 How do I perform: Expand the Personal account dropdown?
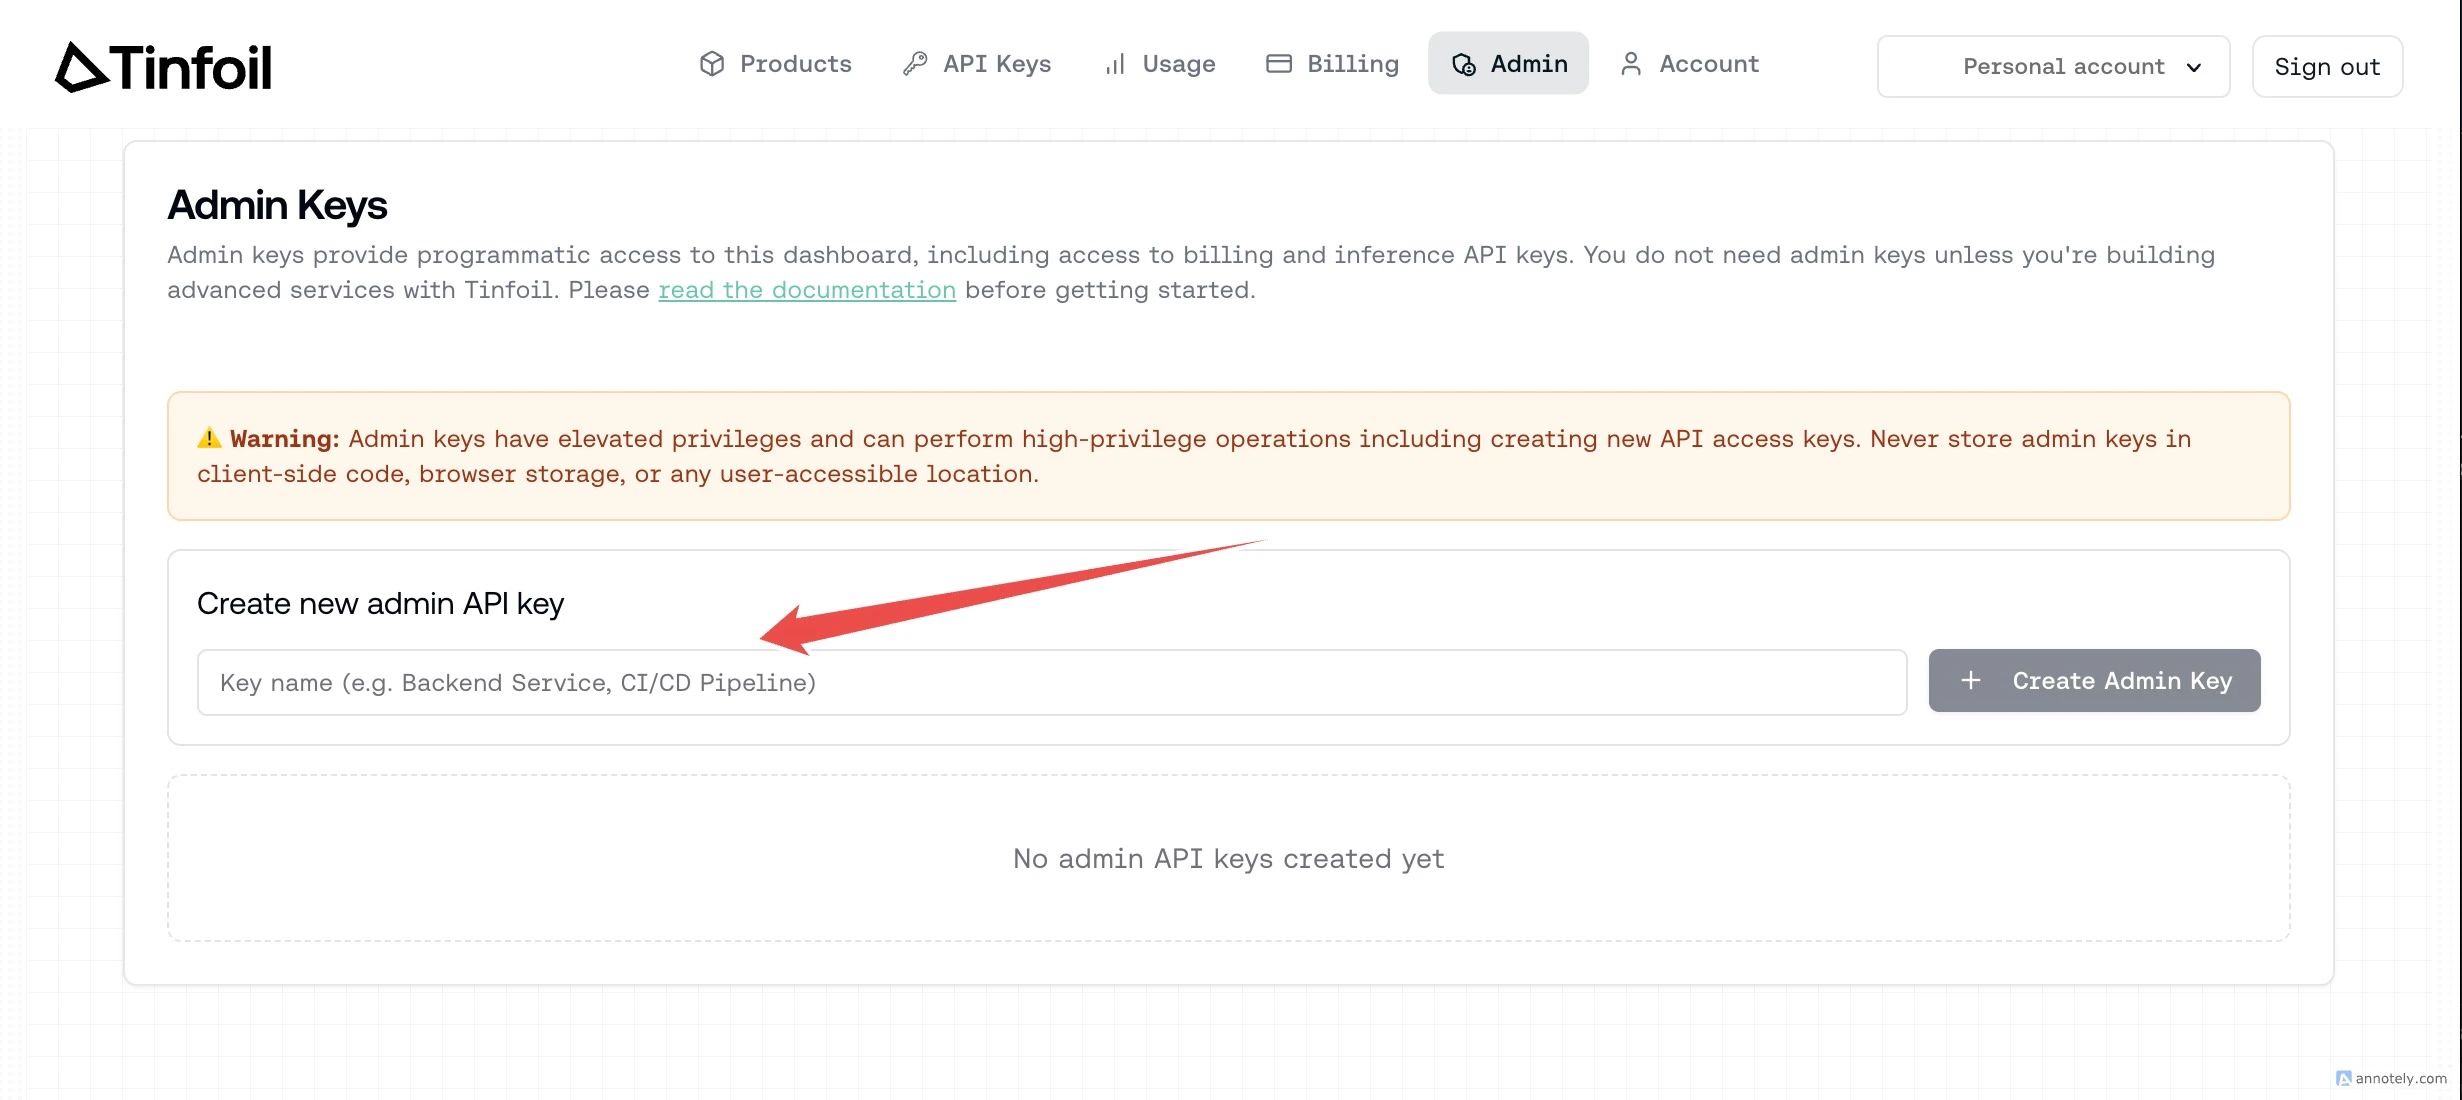tap(2054, 67)
